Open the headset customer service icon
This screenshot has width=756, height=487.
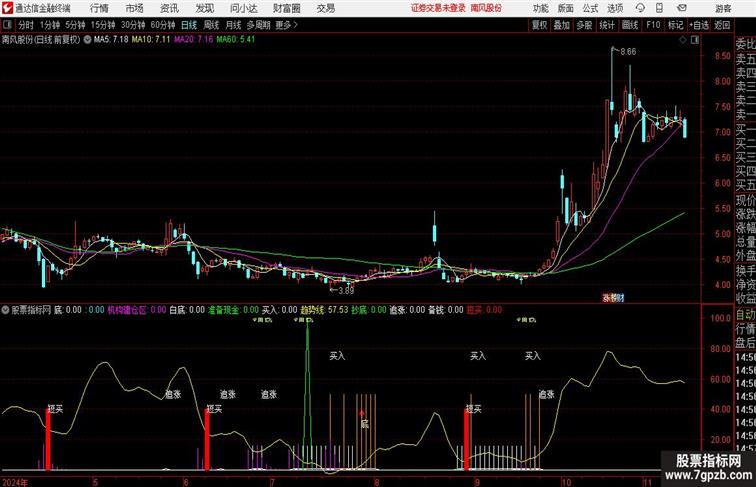640,8
